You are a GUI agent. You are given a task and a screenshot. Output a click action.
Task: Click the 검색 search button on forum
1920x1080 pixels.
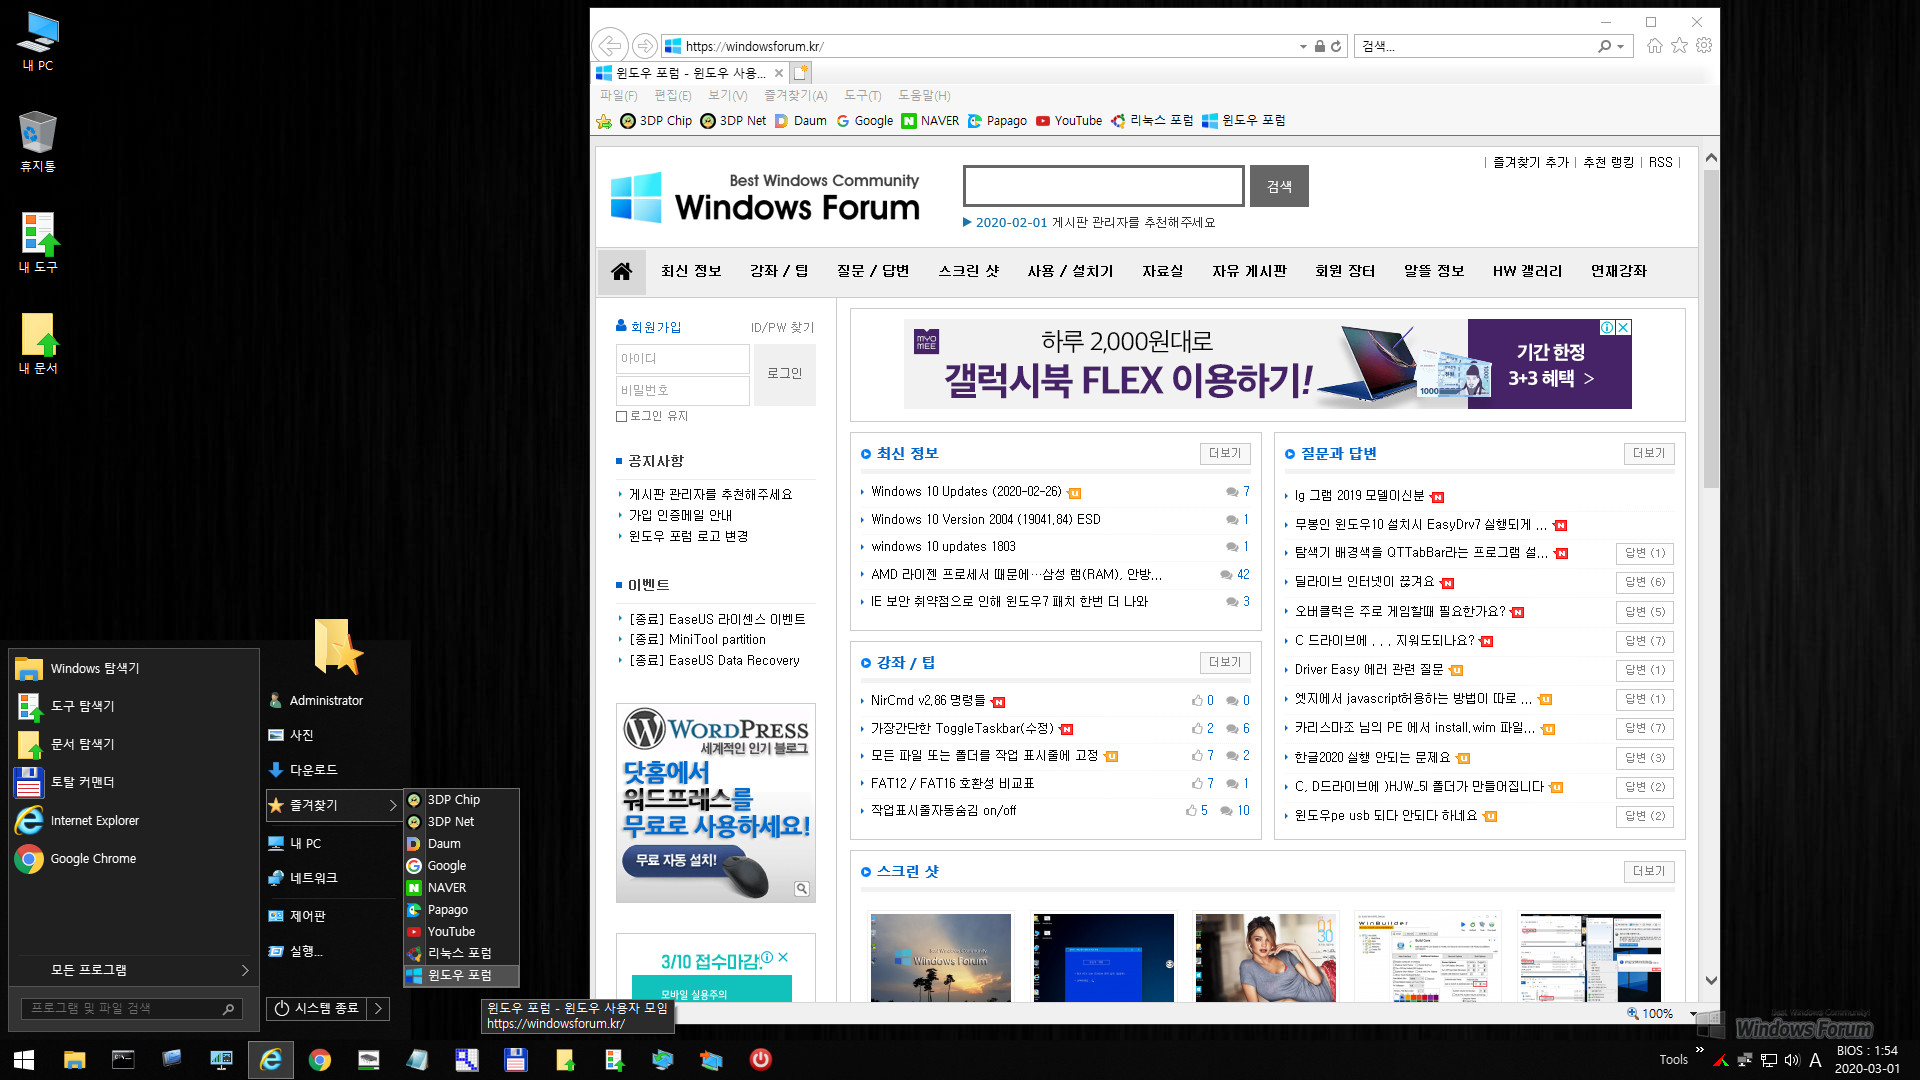[x=1279, y=186]
